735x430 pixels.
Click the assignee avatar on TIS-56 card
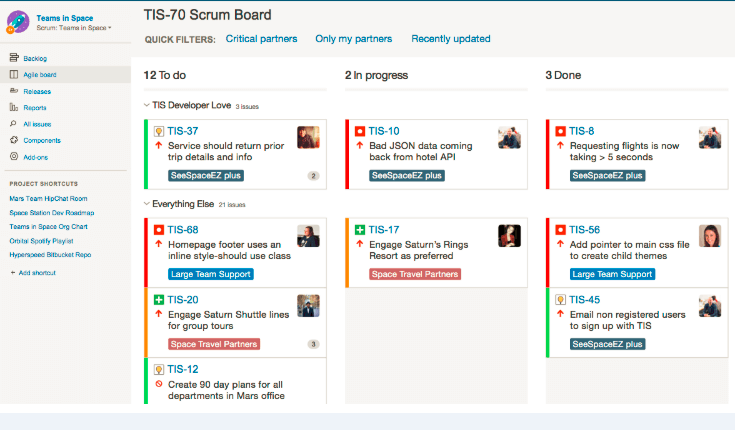(x=710, y=236)
